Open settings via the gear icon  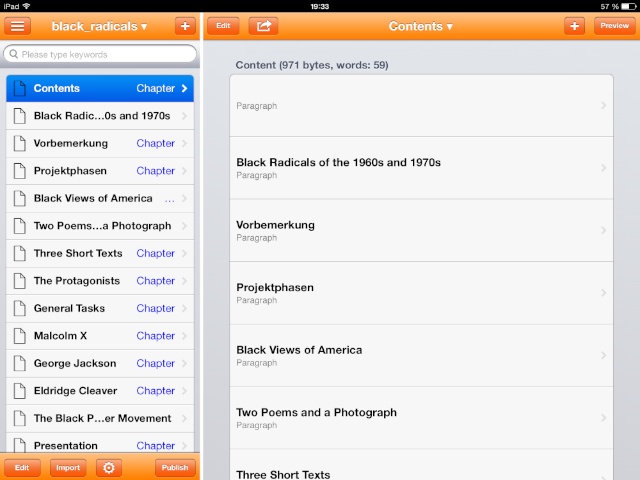tap(109, 467)
